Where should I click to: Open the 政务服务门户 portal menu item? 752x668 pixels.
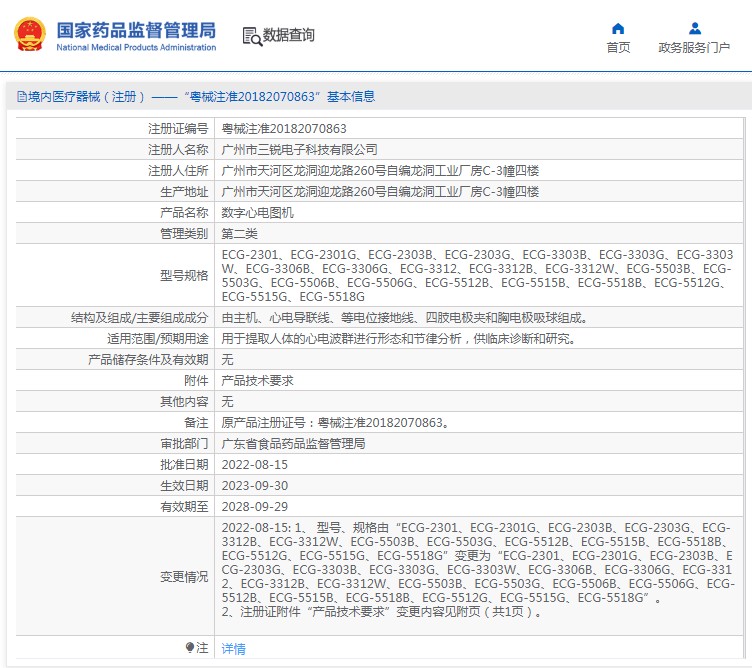(694, 47)
